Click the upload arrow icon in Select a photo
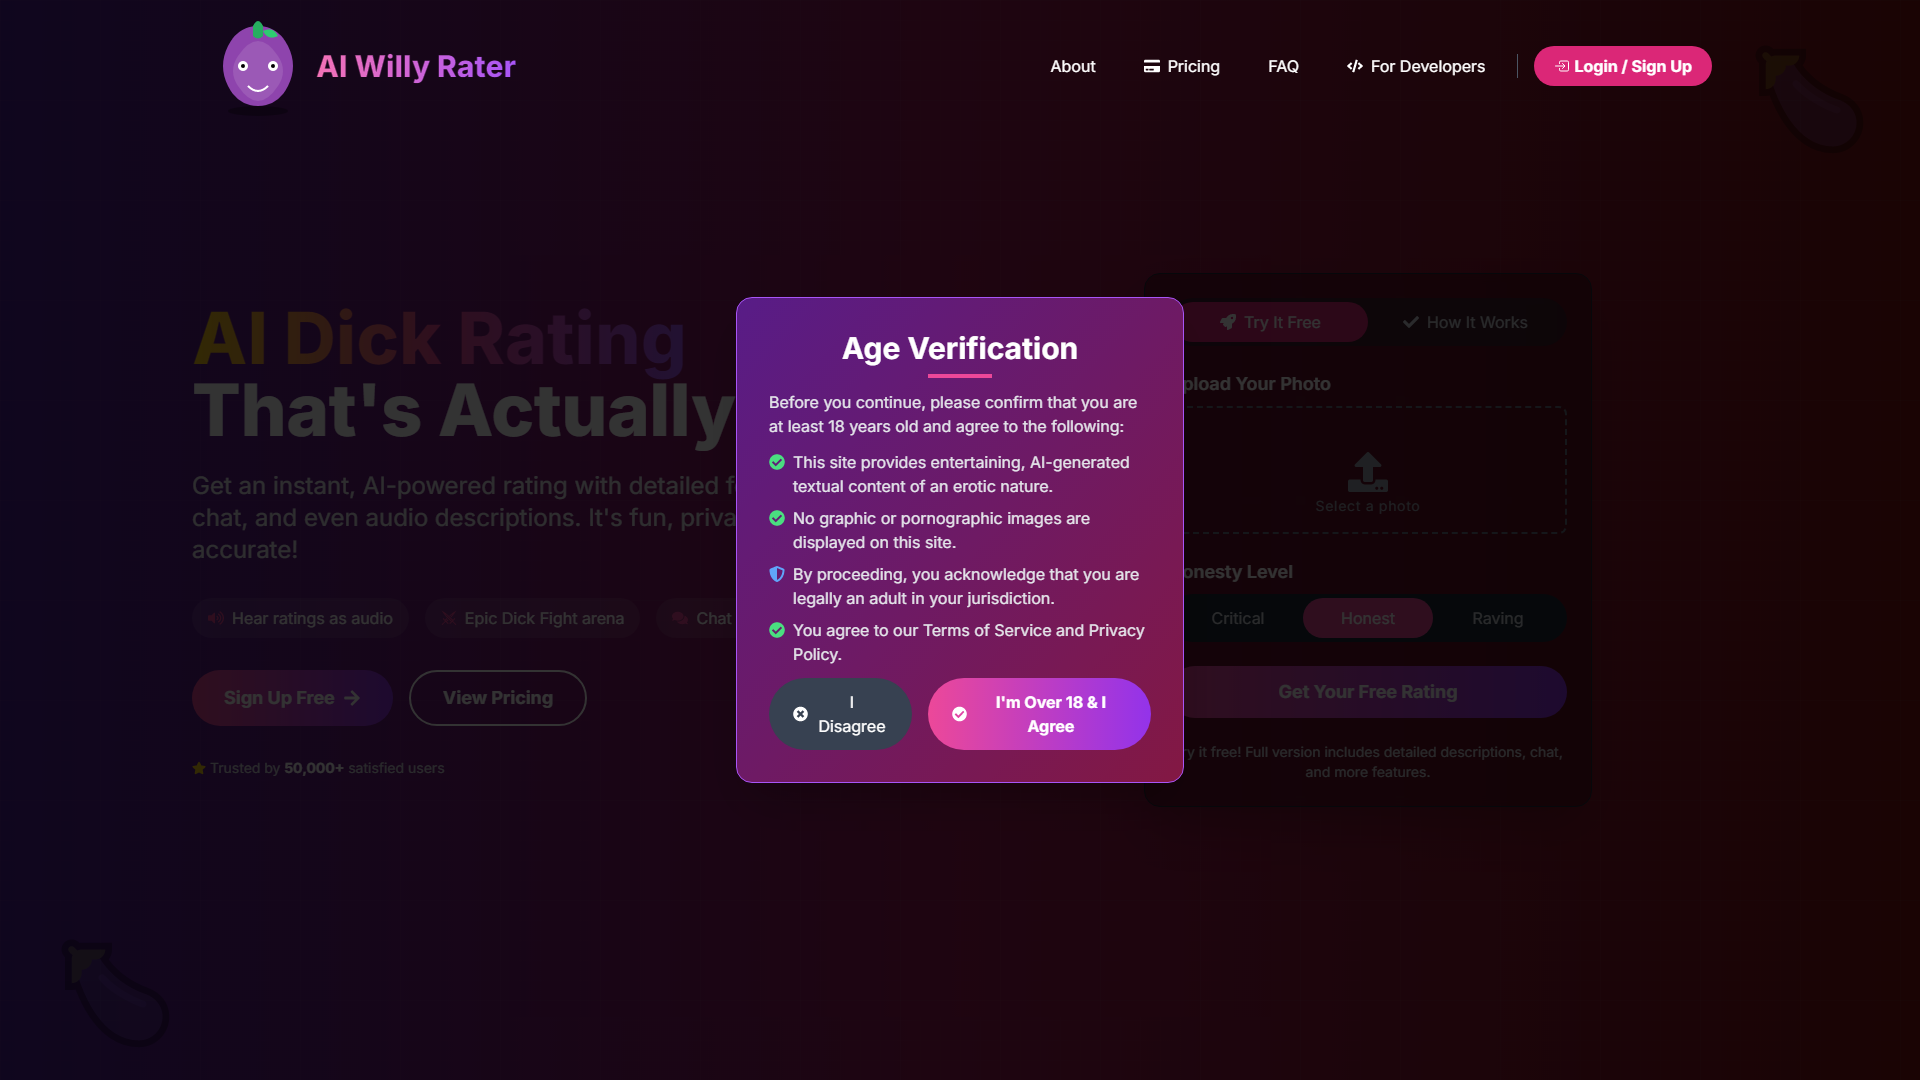 (1366, 472)
